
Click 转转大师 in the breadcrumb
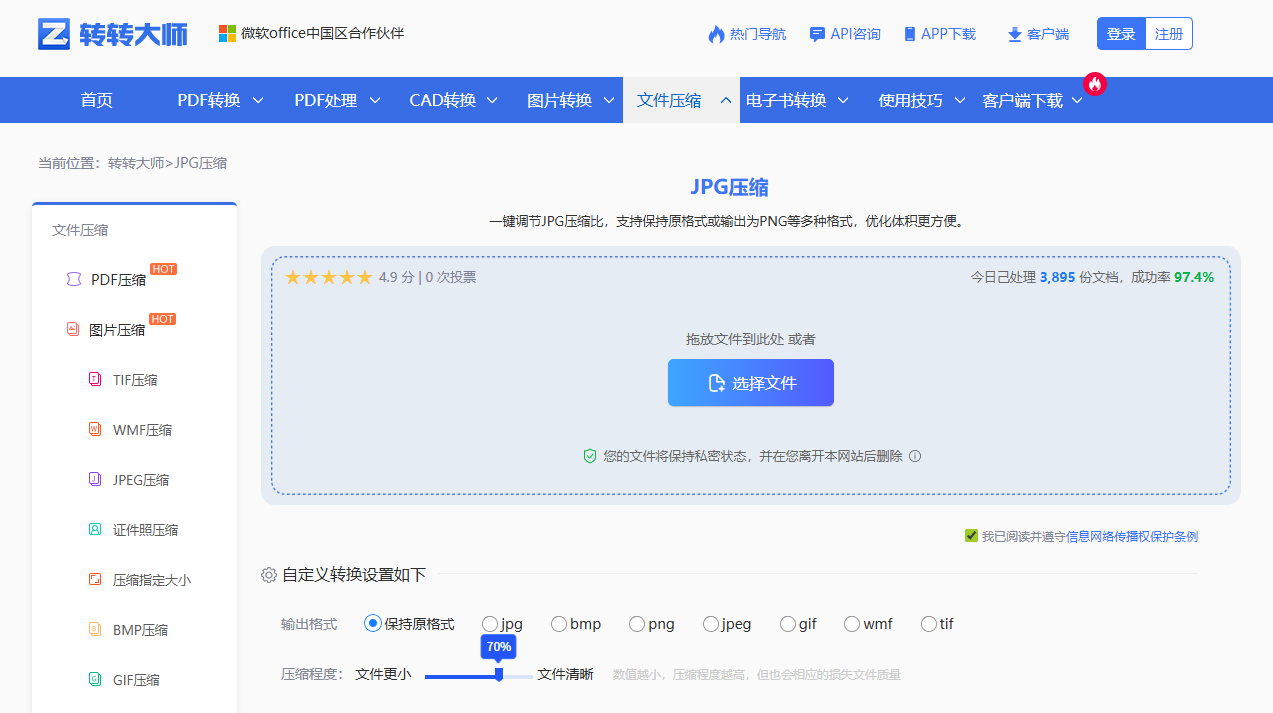pos(136,163)
